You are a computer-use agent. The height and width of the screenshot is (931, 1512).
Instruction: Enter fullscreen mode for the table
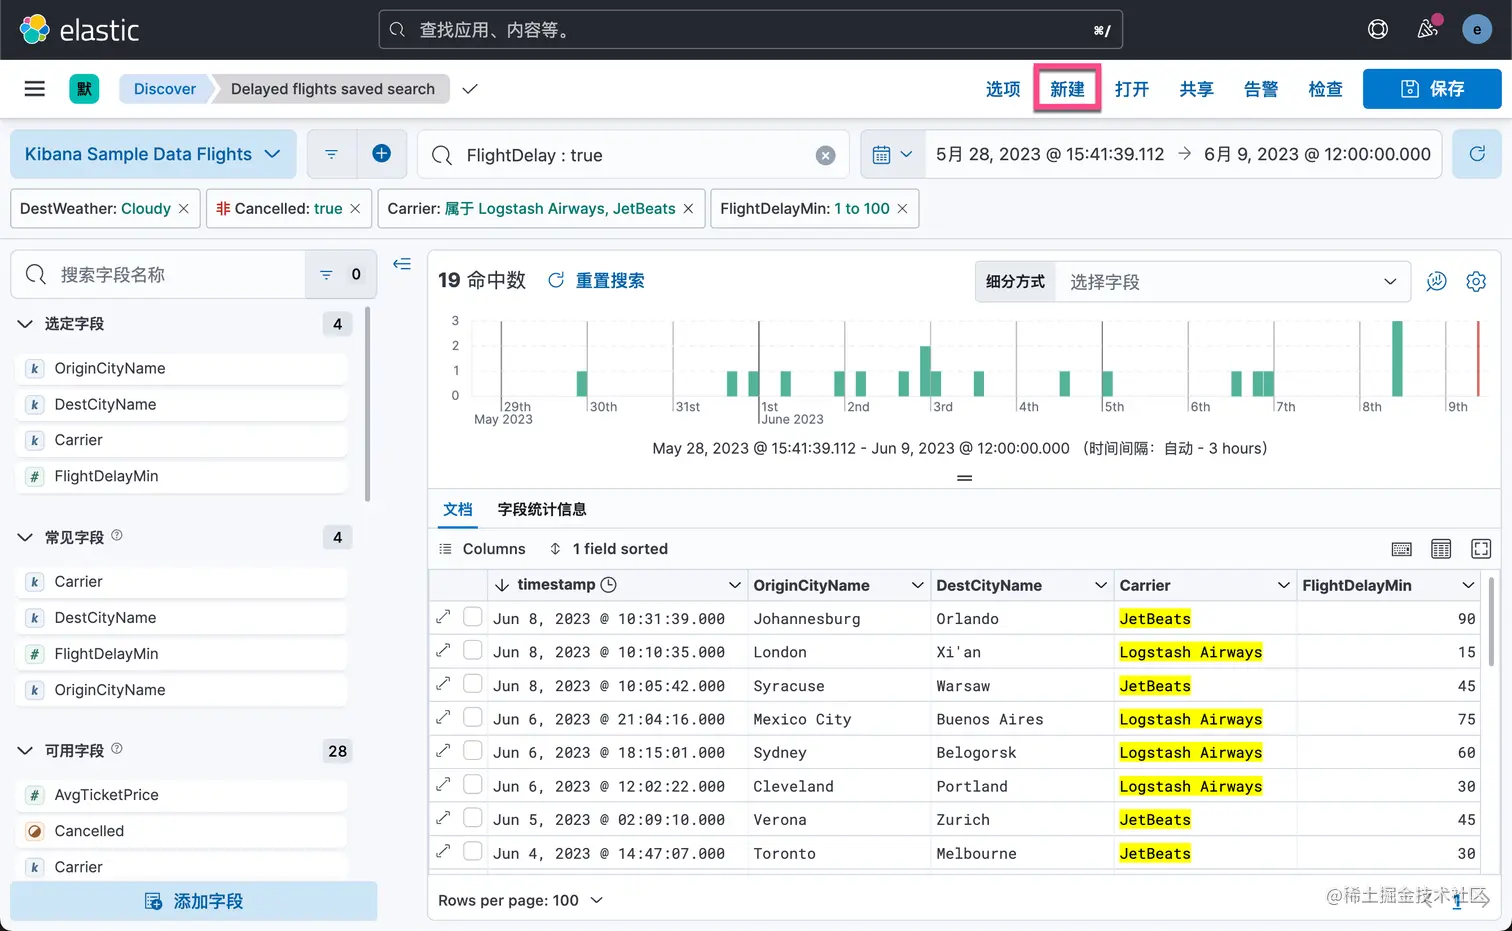tap(1481, 549)
